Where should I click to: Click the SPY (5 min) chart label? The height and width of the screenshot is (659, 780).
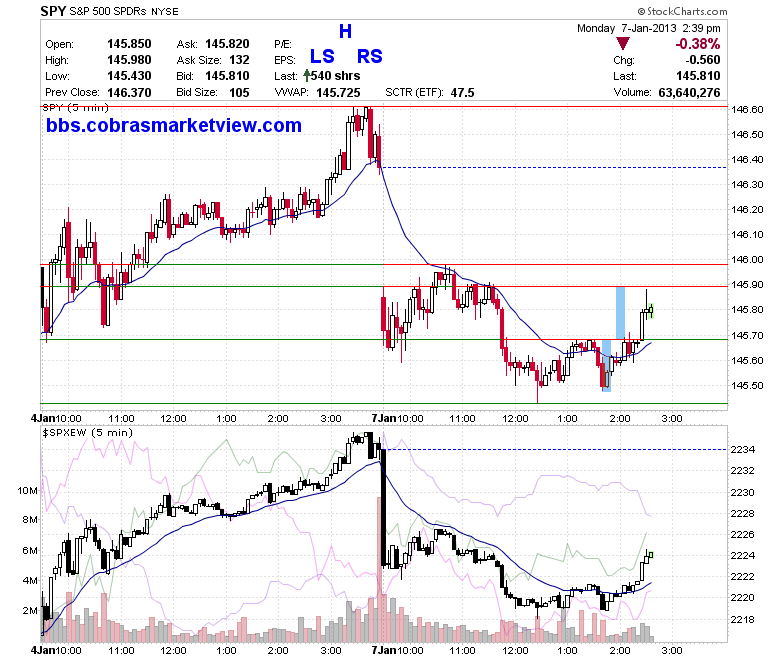click(75, 107)
